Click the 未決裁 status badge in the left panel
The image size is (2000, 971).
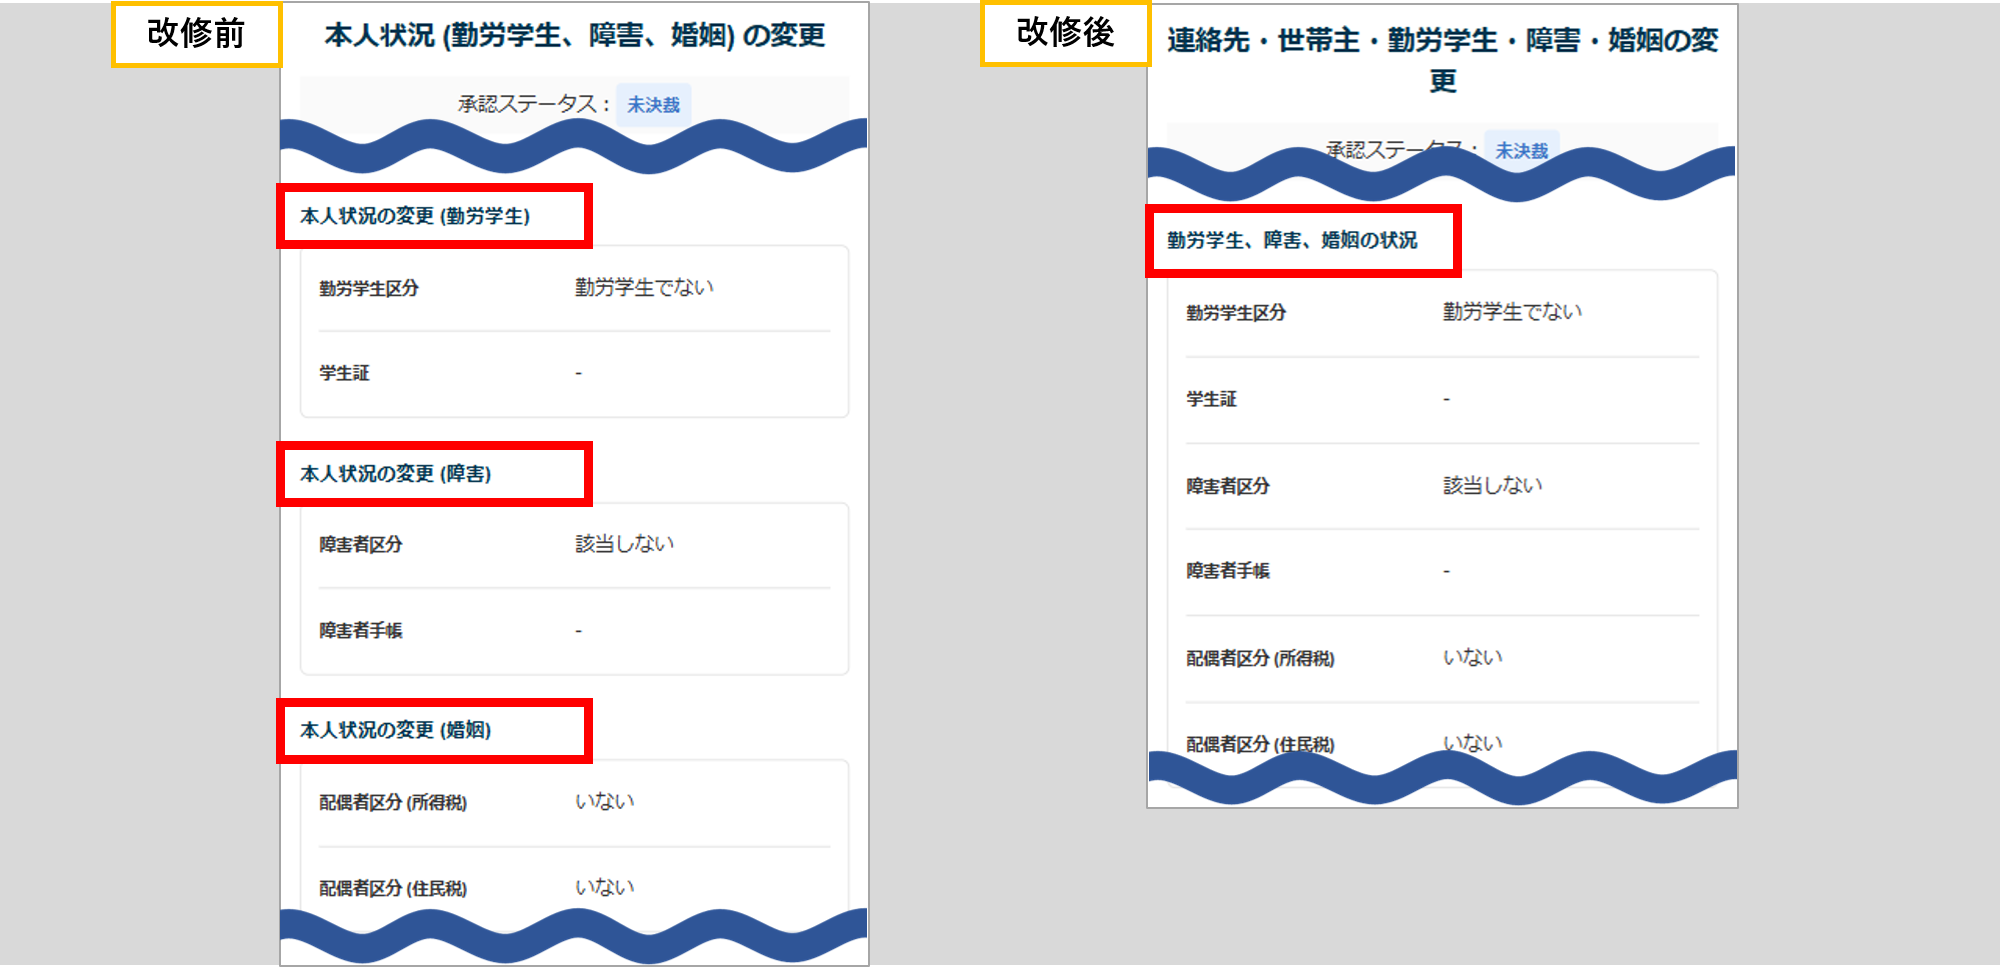653,105
